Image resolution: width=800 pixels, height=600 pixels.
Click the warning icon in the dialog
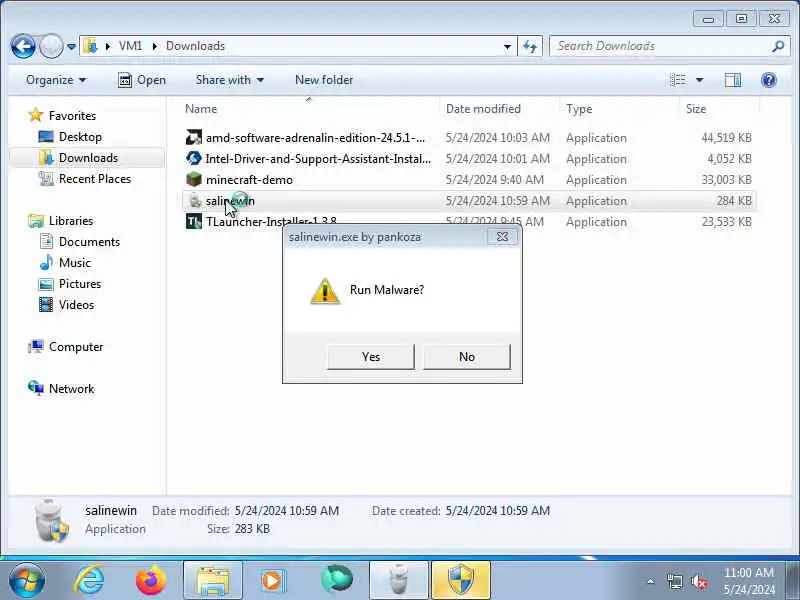tap(324, 291)
